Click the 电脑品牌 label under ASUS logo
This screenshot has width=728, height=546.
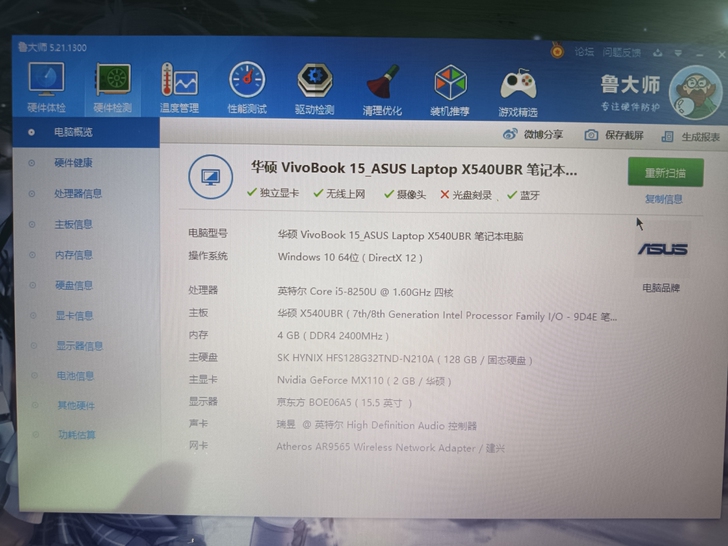[661, 288]
